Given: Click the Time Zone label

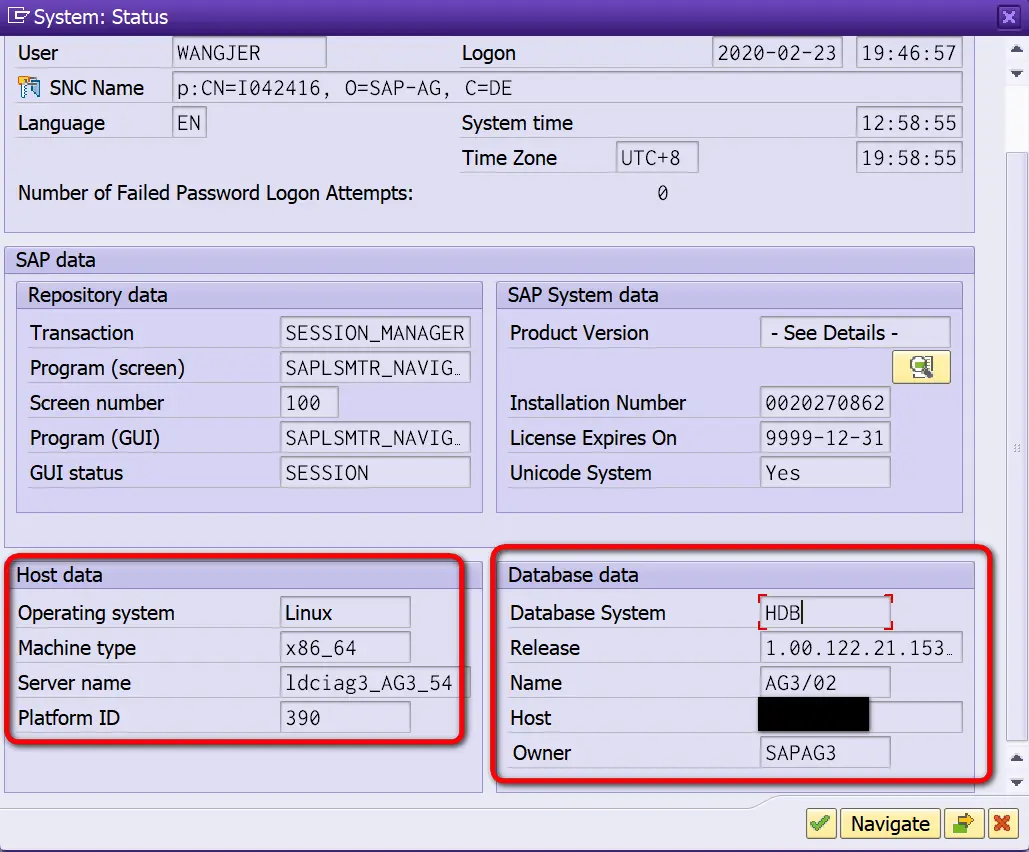Looking at the screenshot, I should tap(509, 158).
